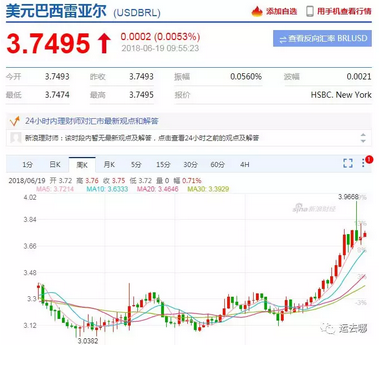383x372 pixels.
Task: Select the 月K chart tab
Action: pos(109,164)
